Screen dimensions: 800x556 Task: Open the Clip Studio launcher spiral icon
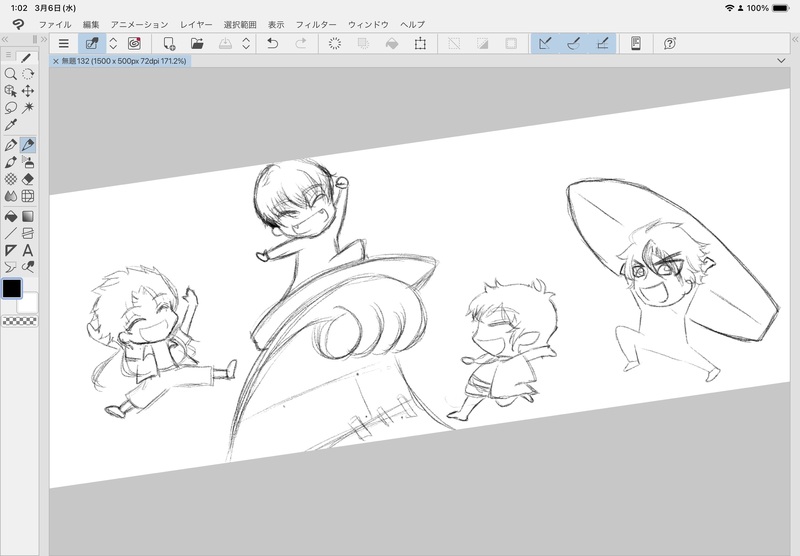(x=134, y=44)
